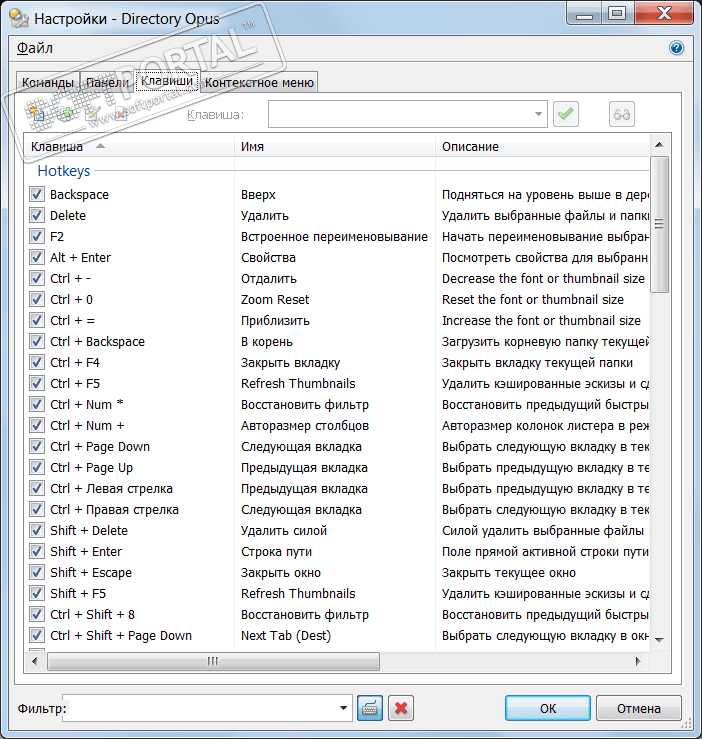This screenshot has height=739, width=702.
Task: Uncheck the Ctrl + F4 hotkey
Action: (37, 362)
